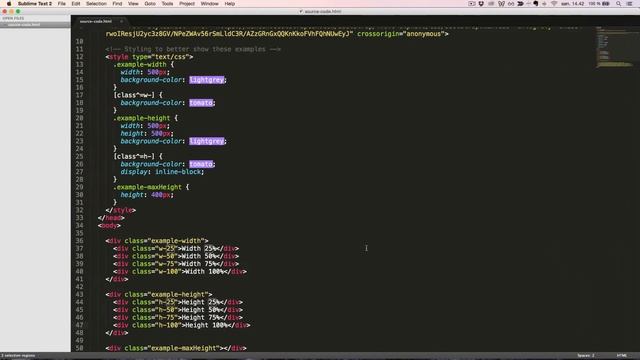Click the 'Width 75%' div line

coord(176,264)
